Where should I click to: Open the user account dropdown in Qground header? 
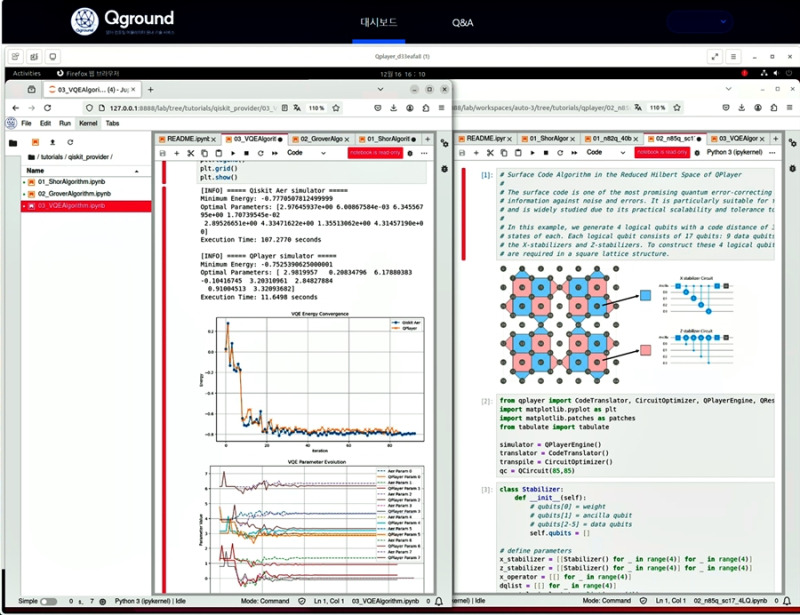pyautogui.click(x=699, y=22)
